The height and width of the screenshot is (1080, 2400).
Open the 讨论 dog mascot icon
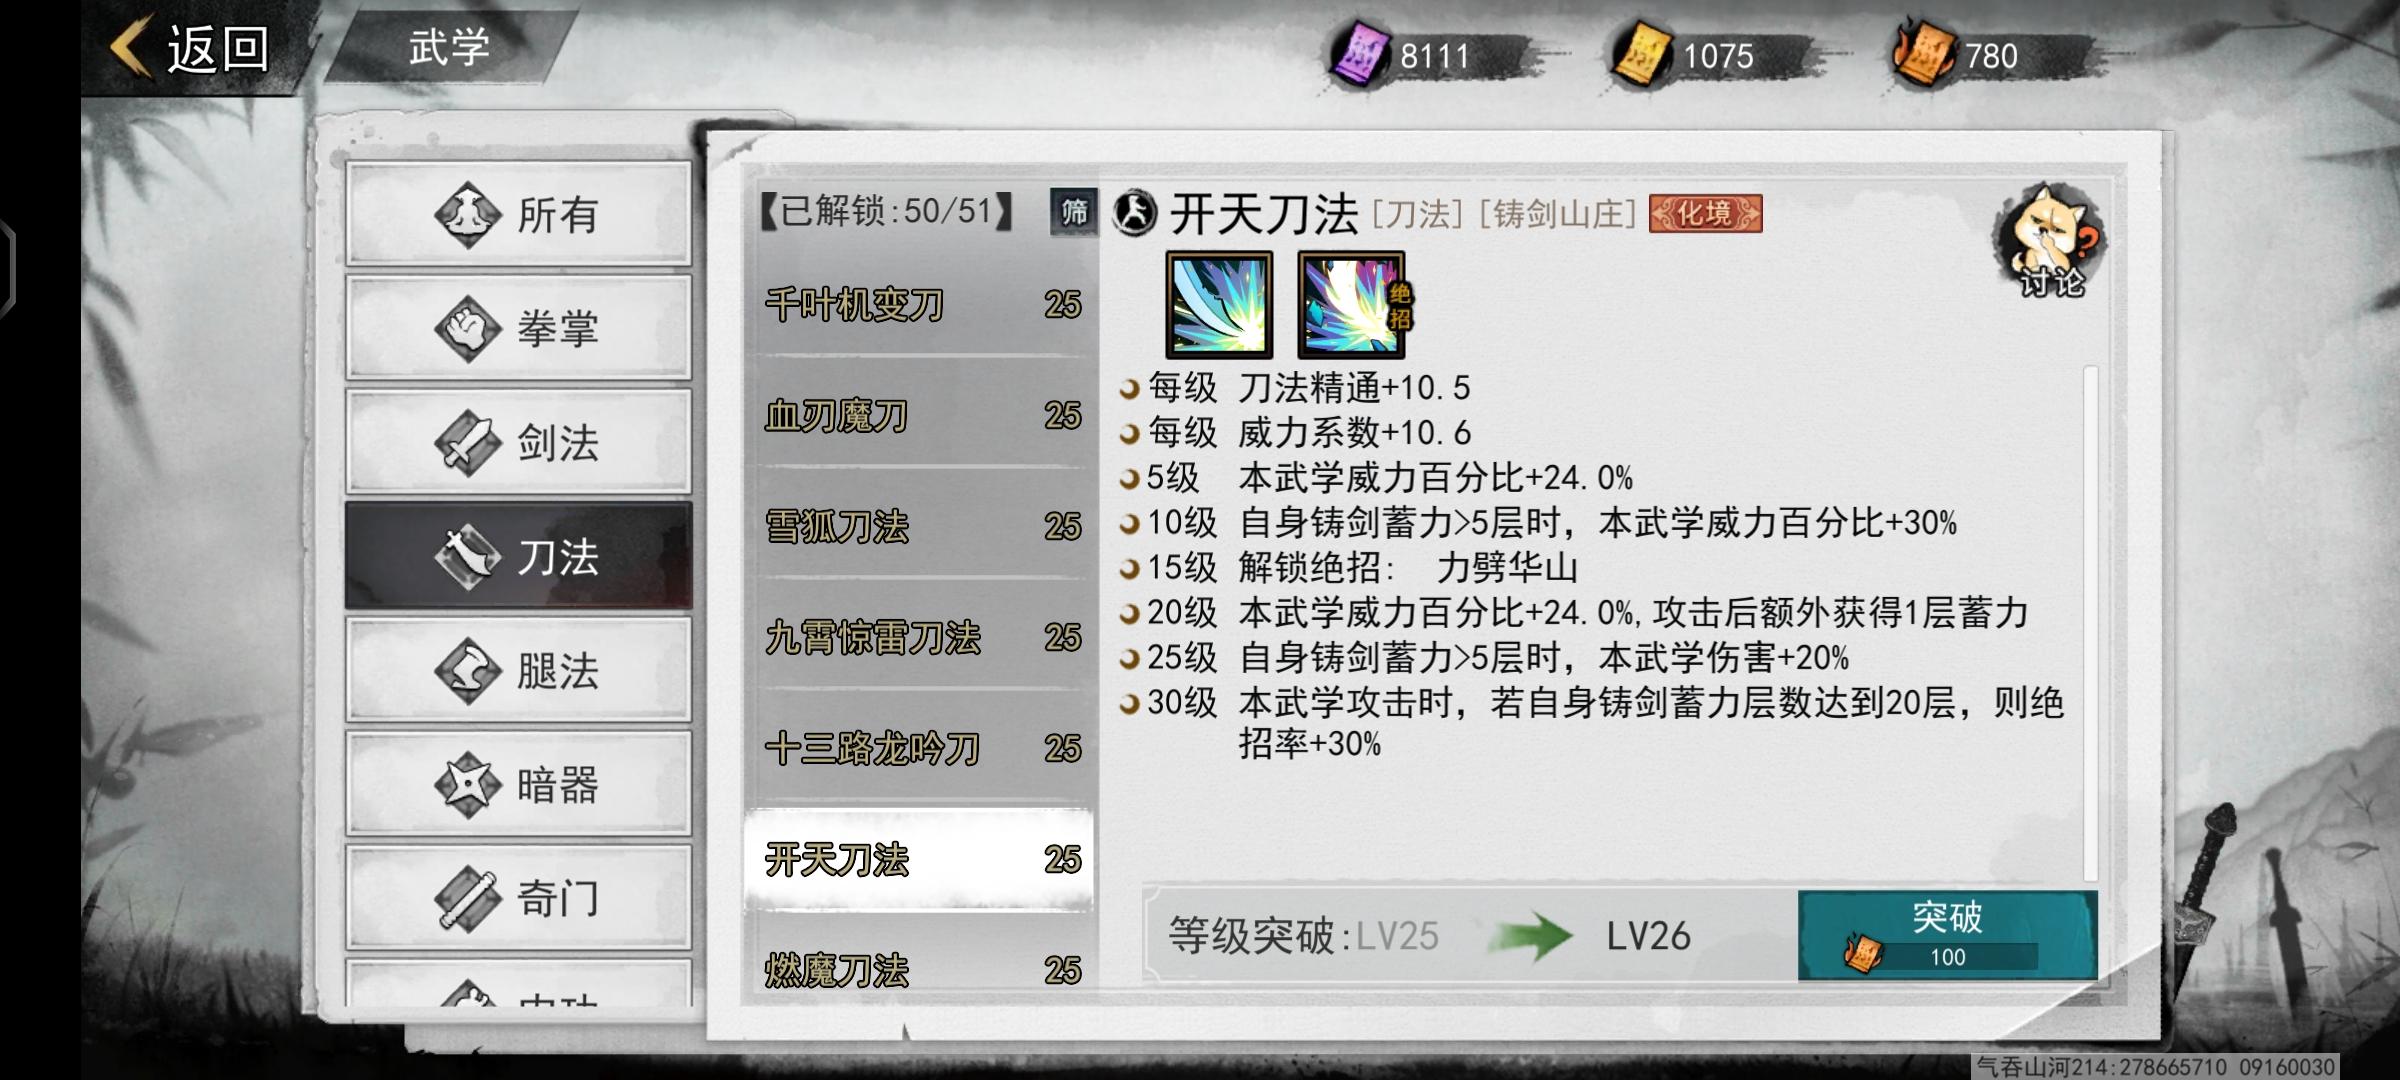pos(2049,241)
